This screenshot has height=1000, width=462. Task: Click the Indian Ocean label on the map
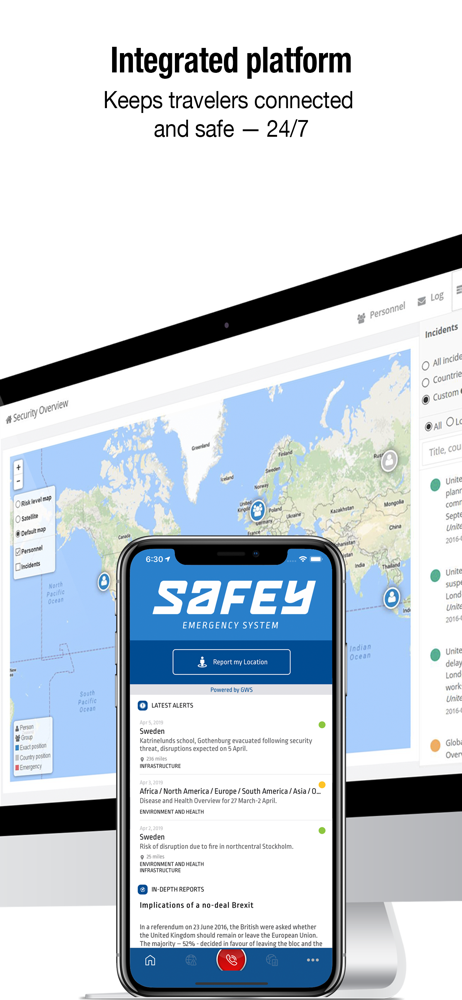[360, 652]
